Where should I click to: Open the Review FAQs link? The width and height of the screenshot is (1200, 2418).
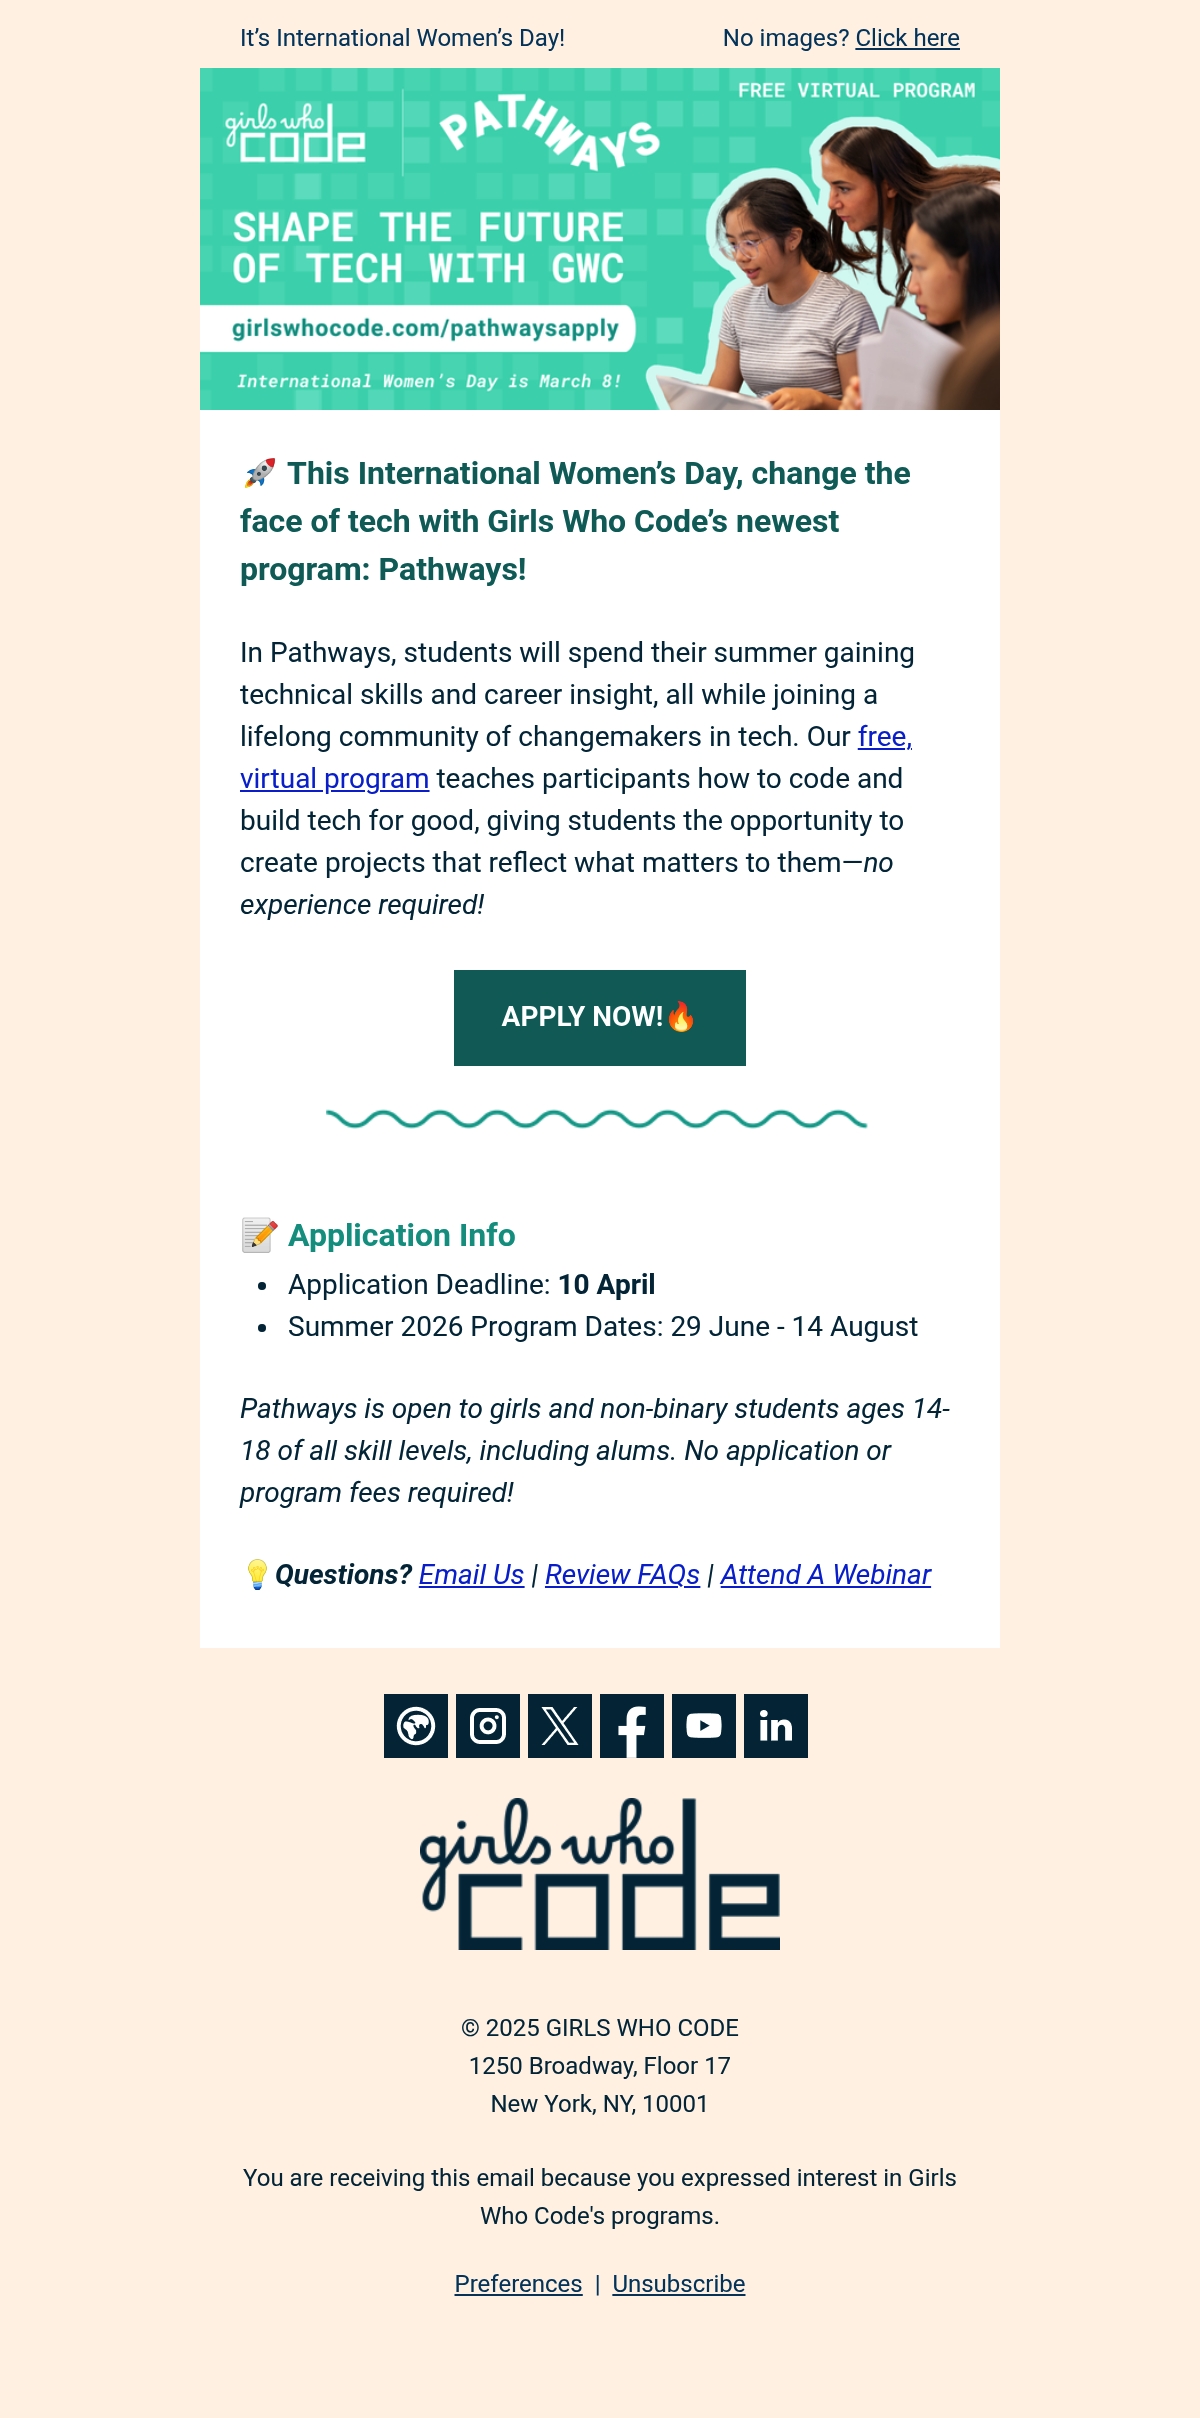coord(622,1575)
